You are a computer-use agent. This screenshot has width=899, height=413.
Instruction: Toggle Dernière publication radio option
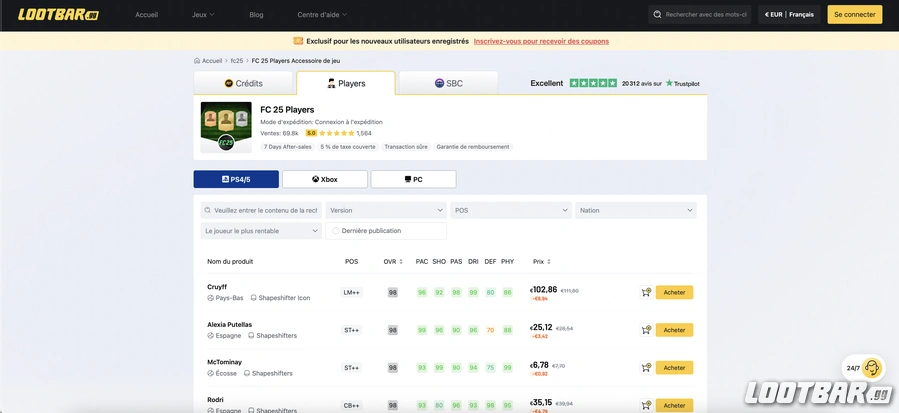(x=336, y=231)
